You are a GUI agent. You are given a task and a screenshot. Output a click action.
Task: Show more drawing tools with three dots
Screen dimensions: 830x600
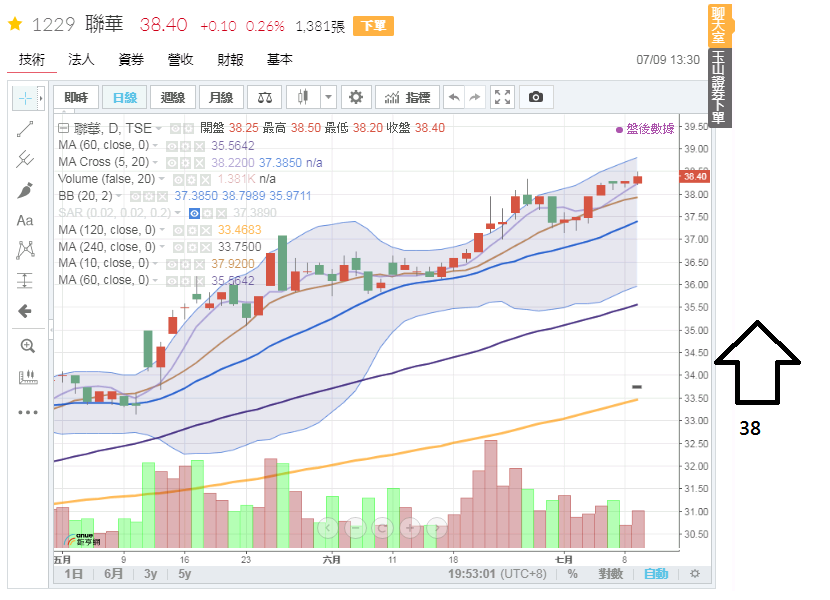click(x=28, y=412)
